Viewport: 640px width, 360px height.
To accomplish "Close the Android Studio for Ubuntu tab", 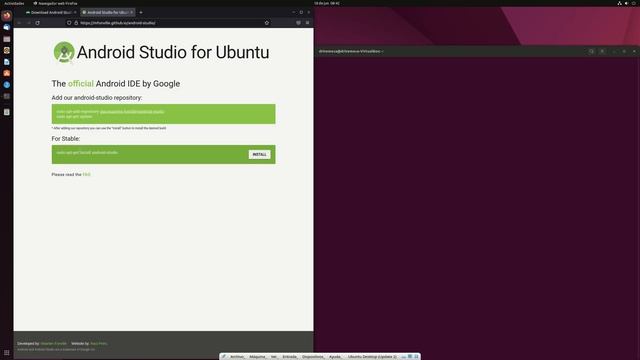I will click(x=131, y=12).
